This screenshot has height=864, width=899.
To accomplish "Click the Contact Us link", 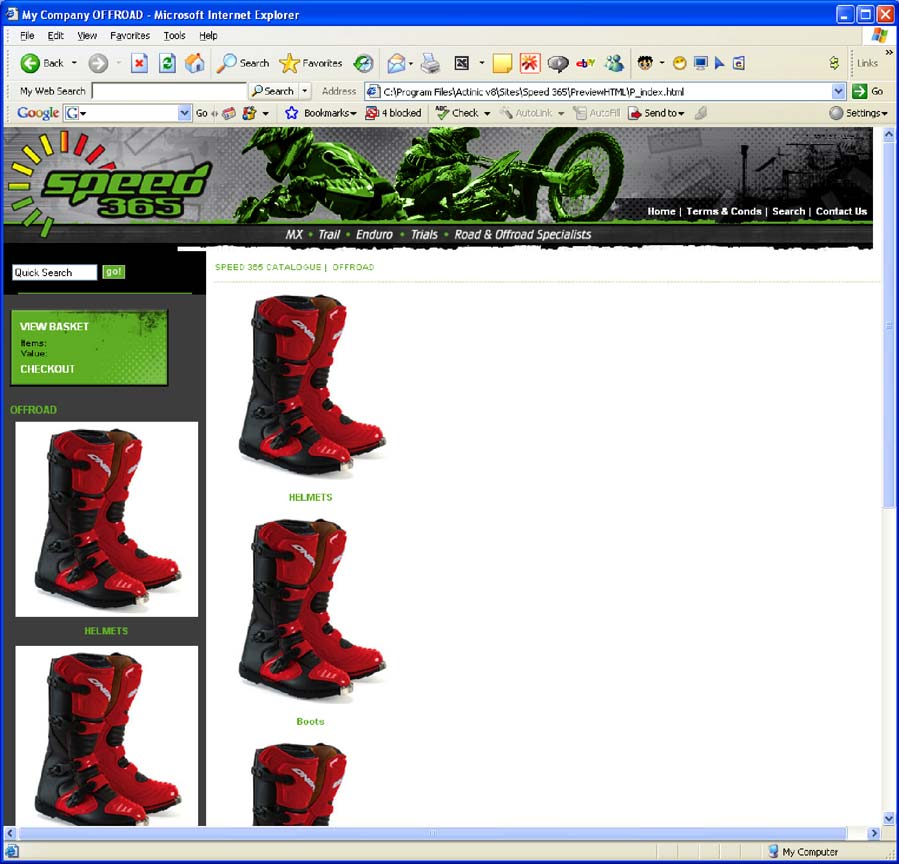I will click(841, 211).
